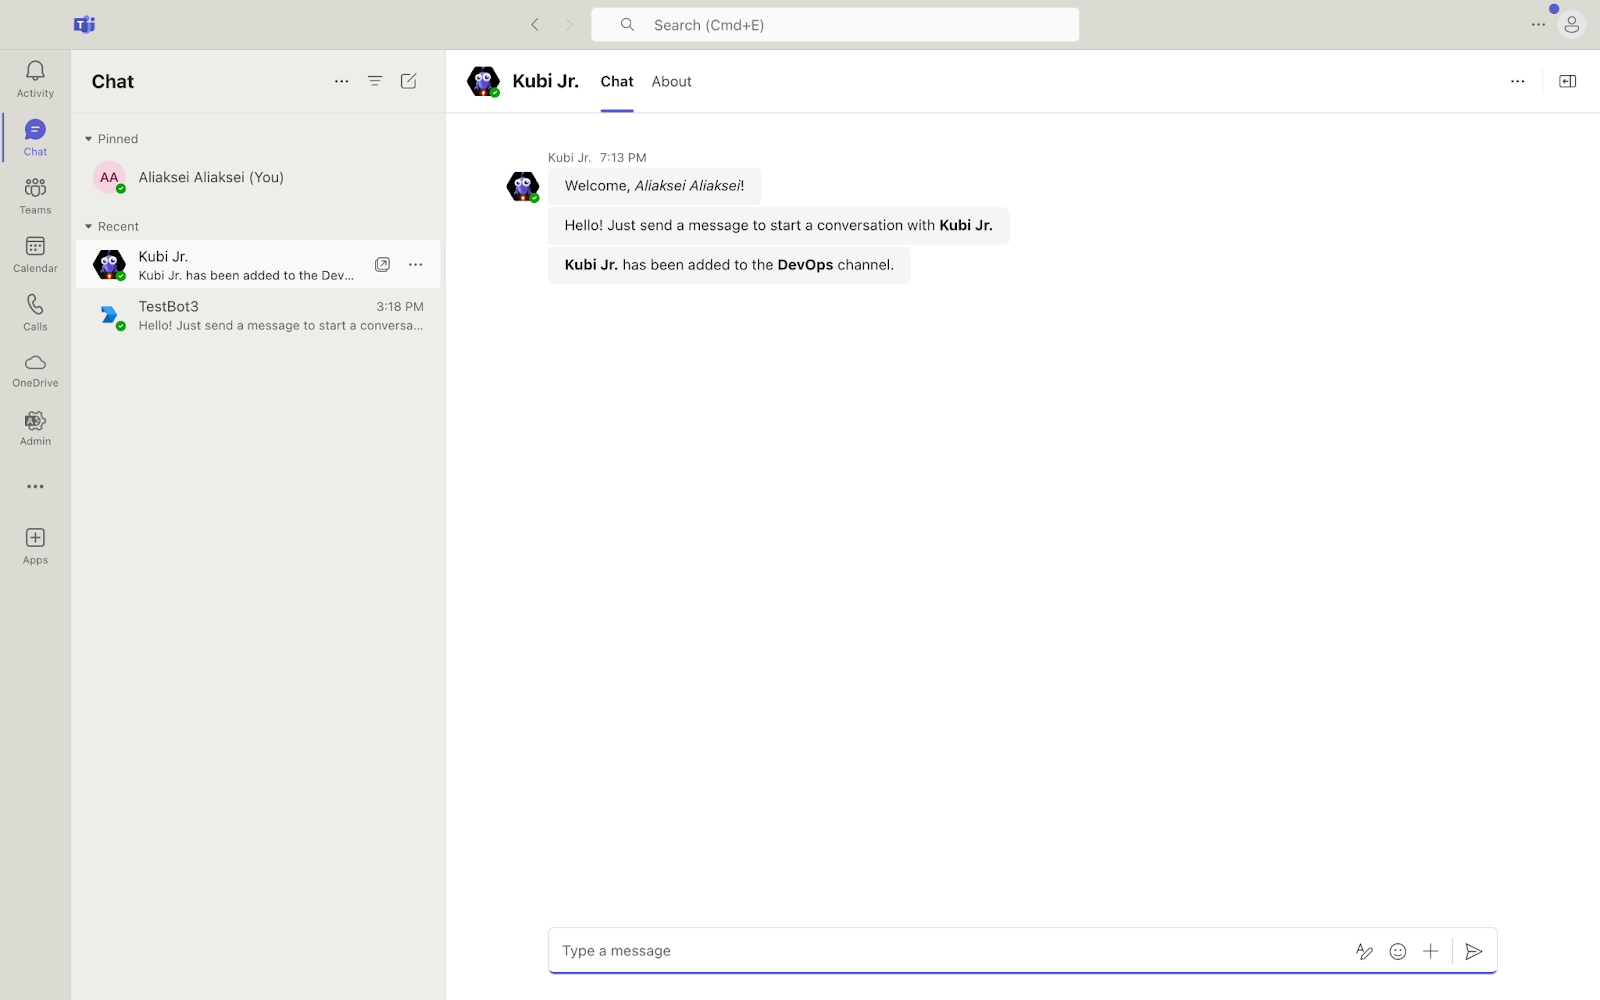Open the Teams section icon
This screenshot has height=1000, width=1600.
coord(35,187)
